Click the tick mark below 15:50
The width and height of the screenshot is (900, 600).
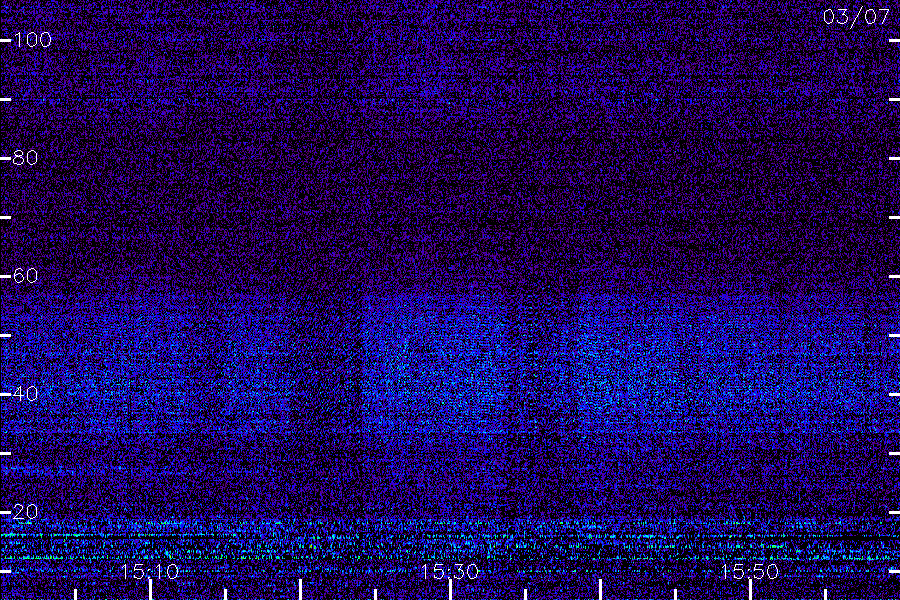[x=750, y=590]
